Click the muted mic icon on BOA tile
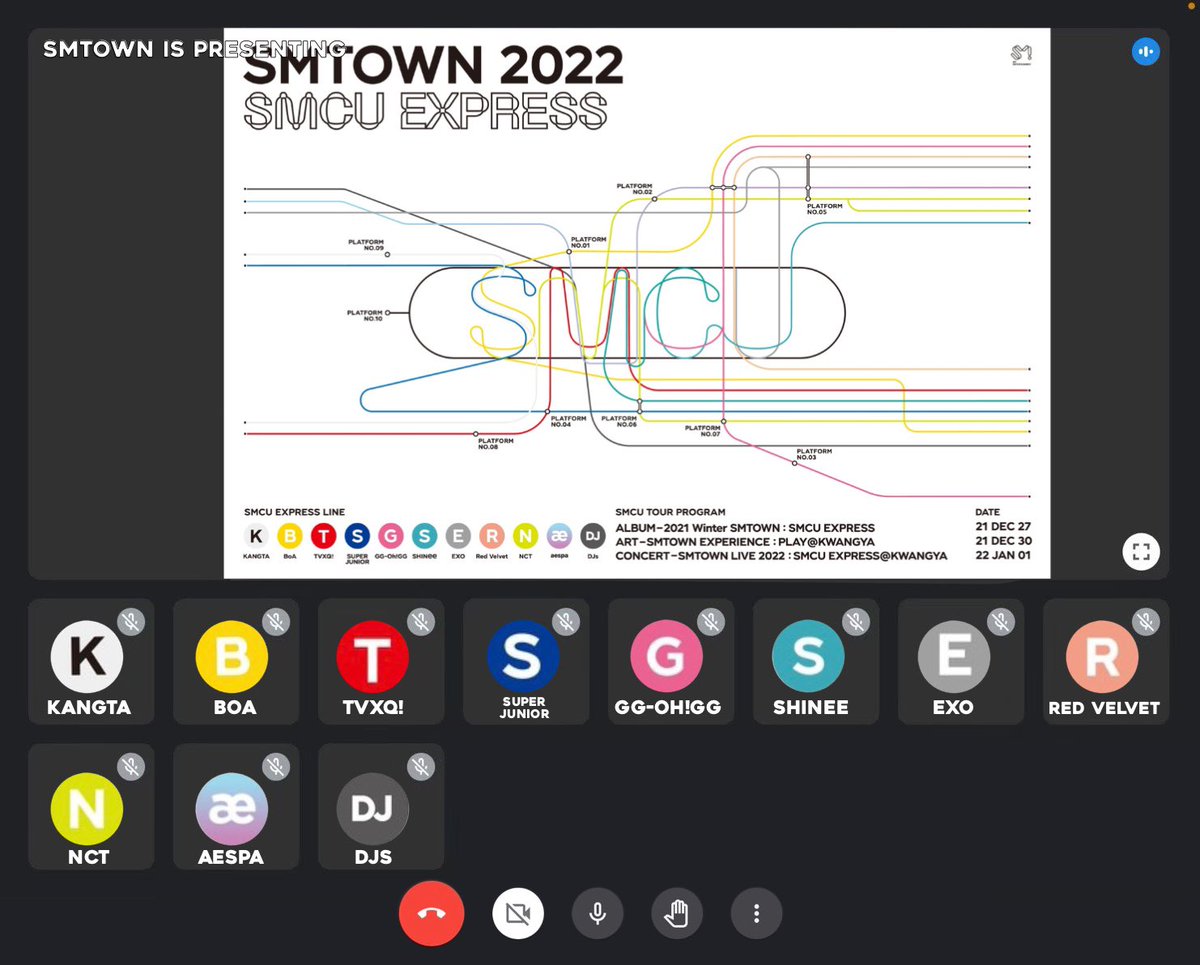The height and width of the screenshot is (965, 1200). 276,622
